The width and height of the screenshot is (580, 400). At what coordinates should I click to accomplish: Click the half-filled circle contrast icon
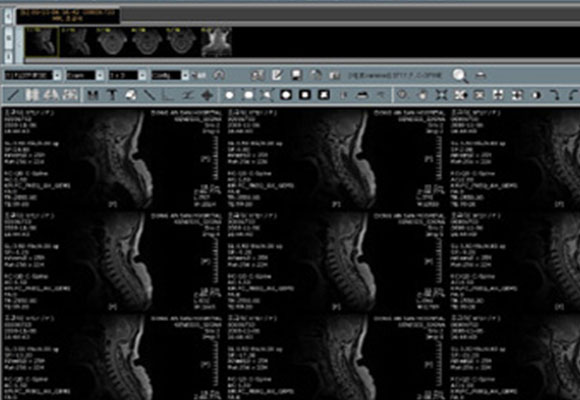coord(536,95)
